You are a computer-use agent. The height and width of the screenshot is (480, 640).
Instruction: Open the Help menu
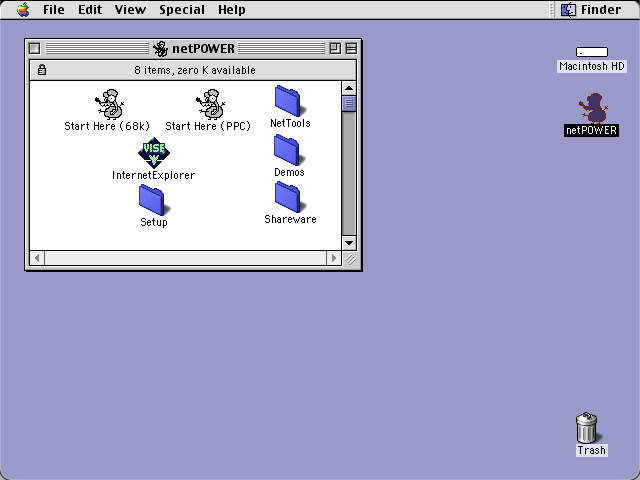[231, 9]
